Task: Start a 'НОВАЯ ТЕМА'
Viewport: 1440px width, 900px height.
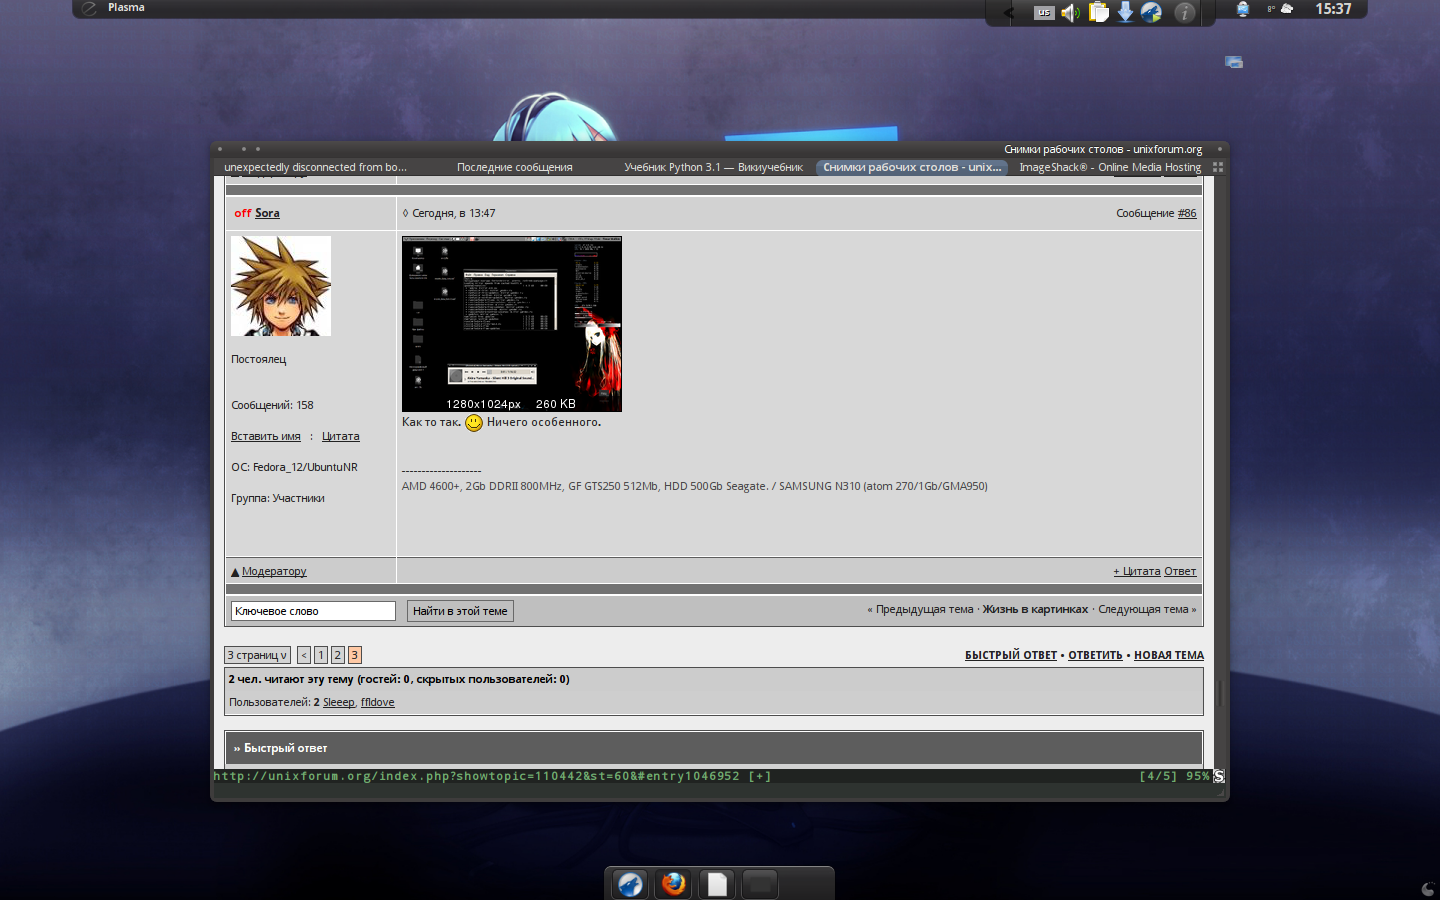Action: pyautogui.click(x=1169, y=655)
